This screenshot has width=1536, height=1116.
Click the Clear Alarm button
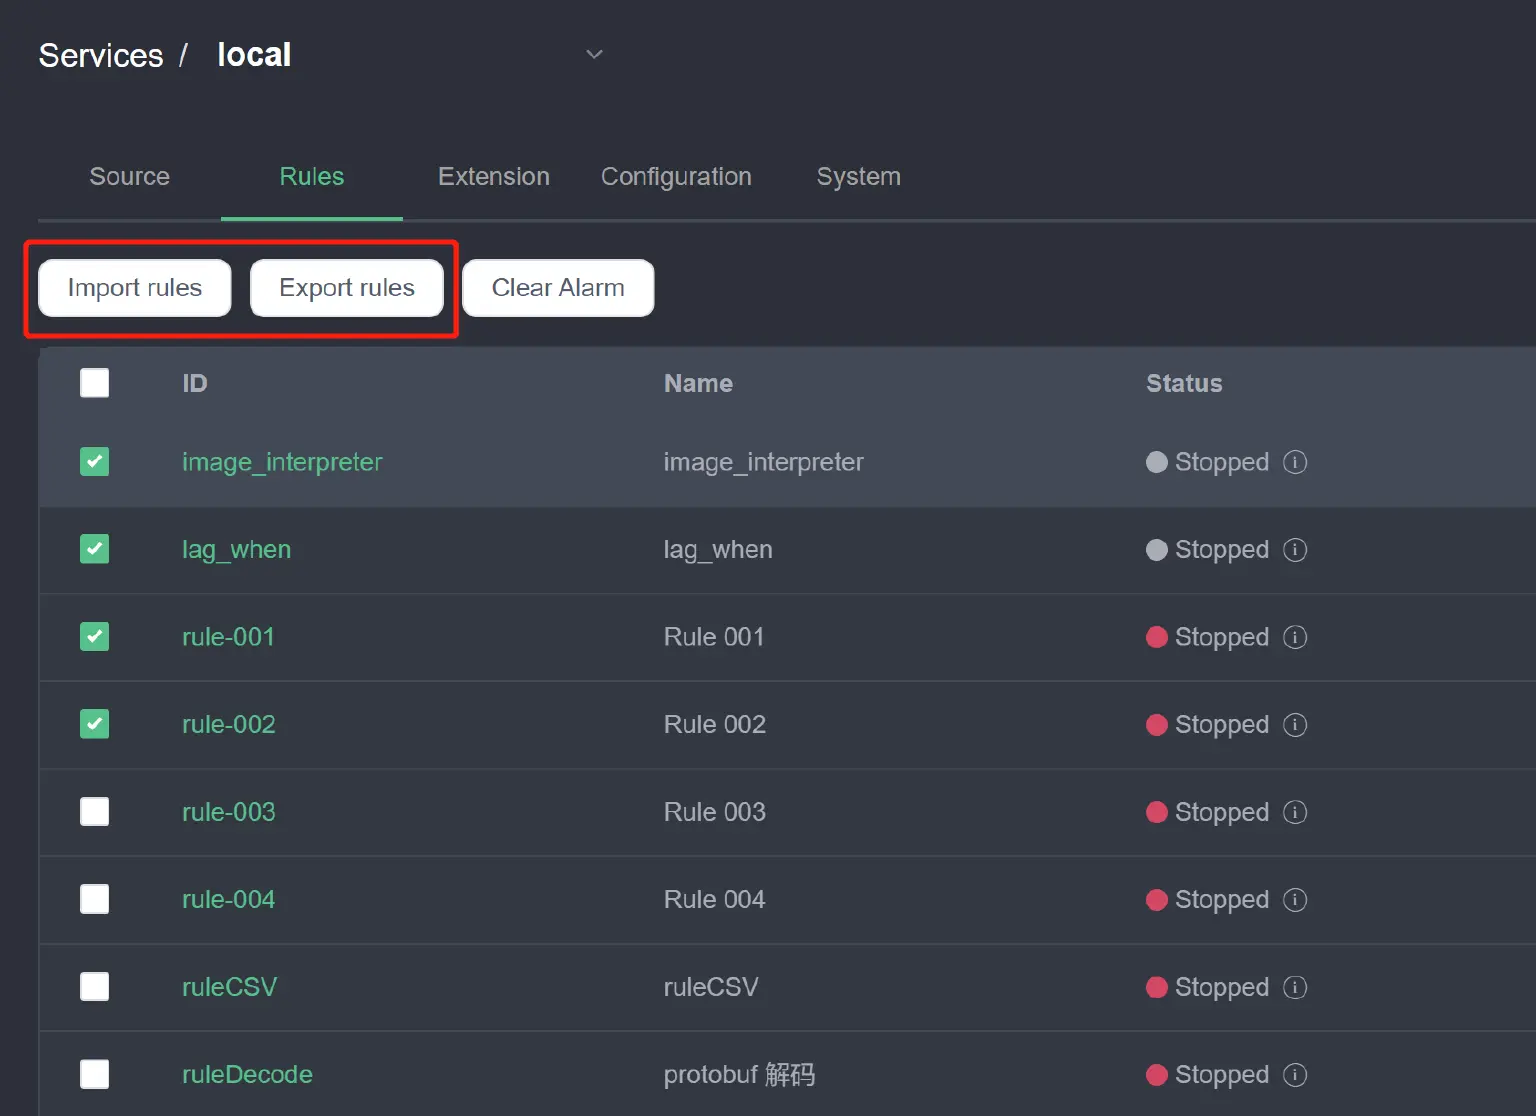(x=558, y=288)
